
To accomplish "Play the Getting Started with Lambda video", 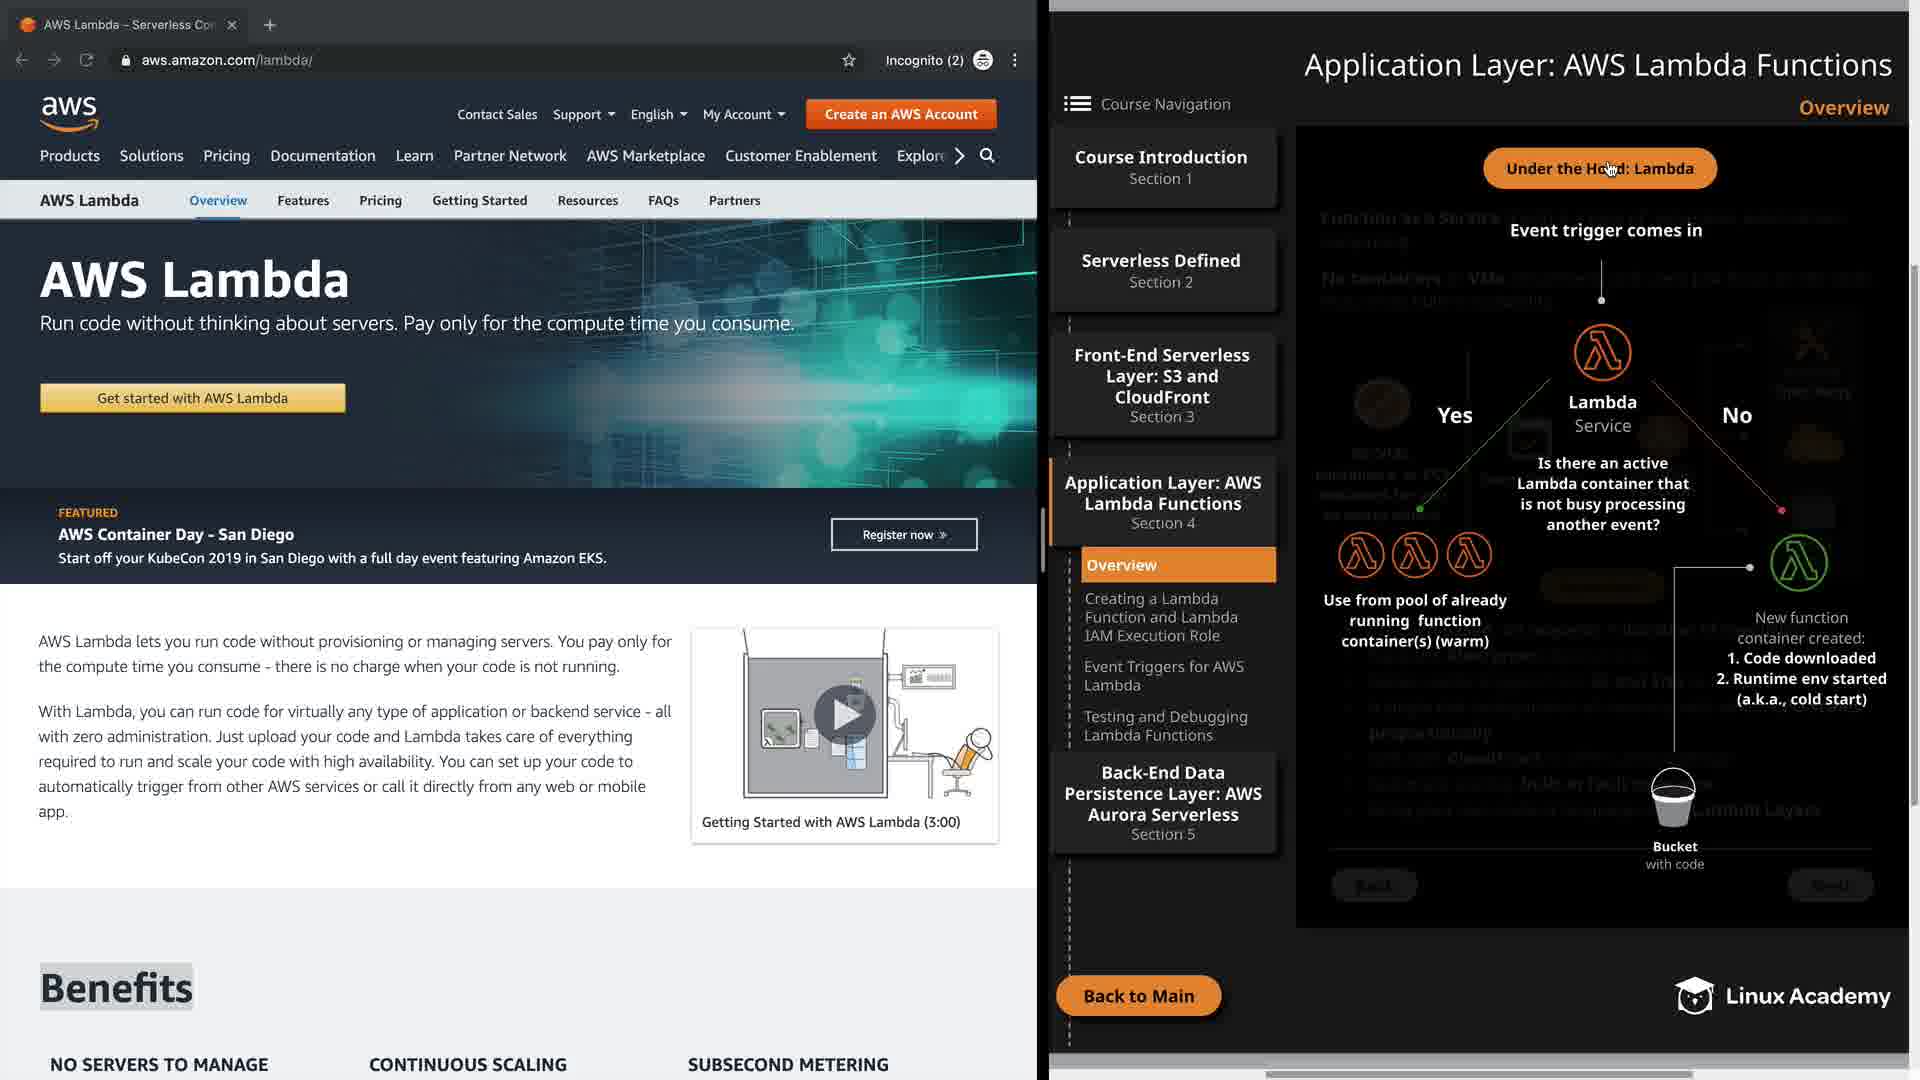I will [845, 715].
